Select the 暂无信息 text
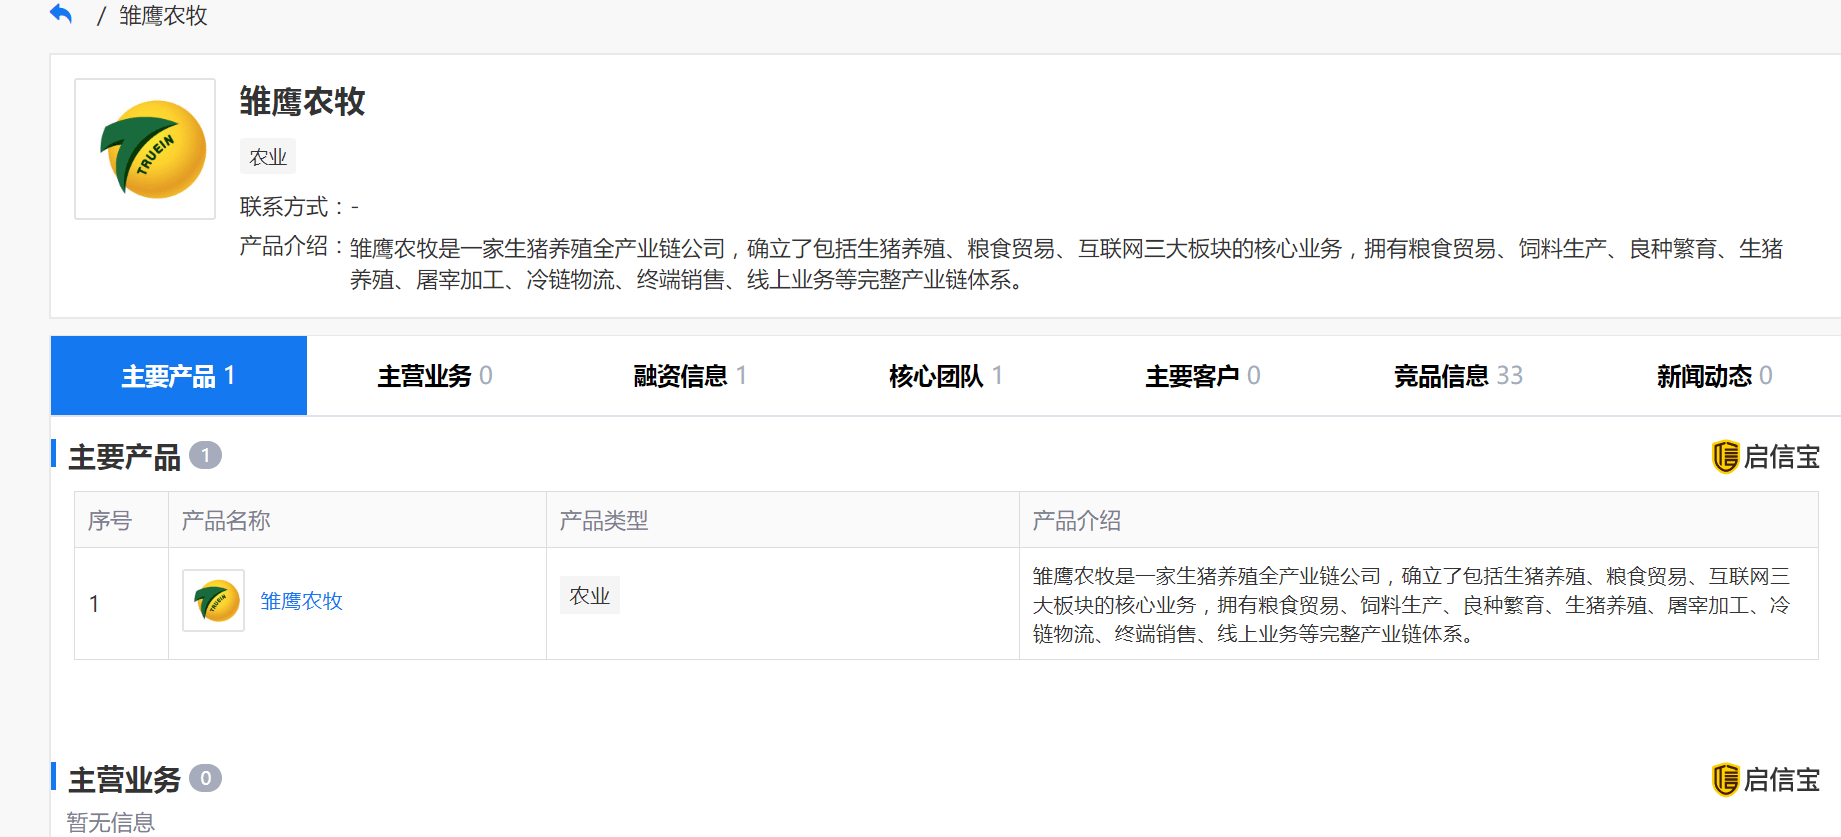This screenshot has width=1841, height=837. pyautogui.click(x=111, y=822)
